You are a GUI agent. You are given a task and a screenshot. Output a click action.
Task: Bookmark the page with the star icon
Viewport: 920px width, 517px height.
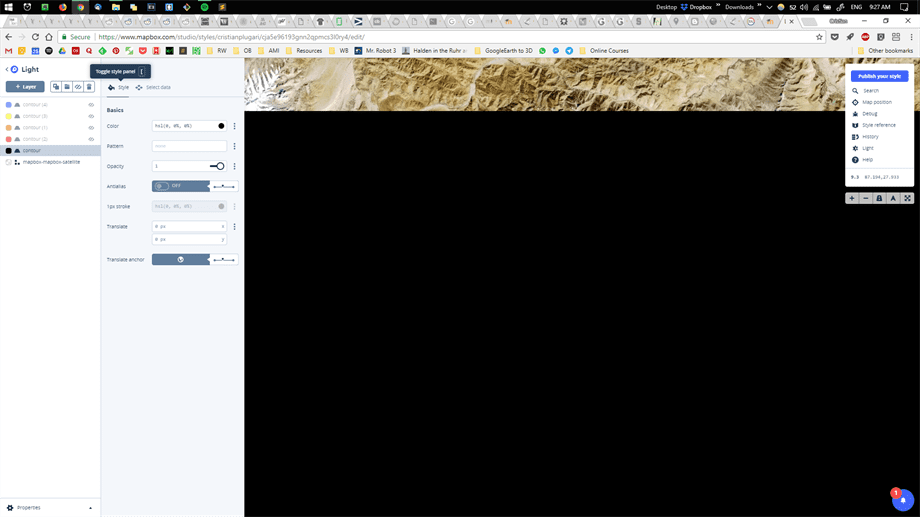pos(819,37)
